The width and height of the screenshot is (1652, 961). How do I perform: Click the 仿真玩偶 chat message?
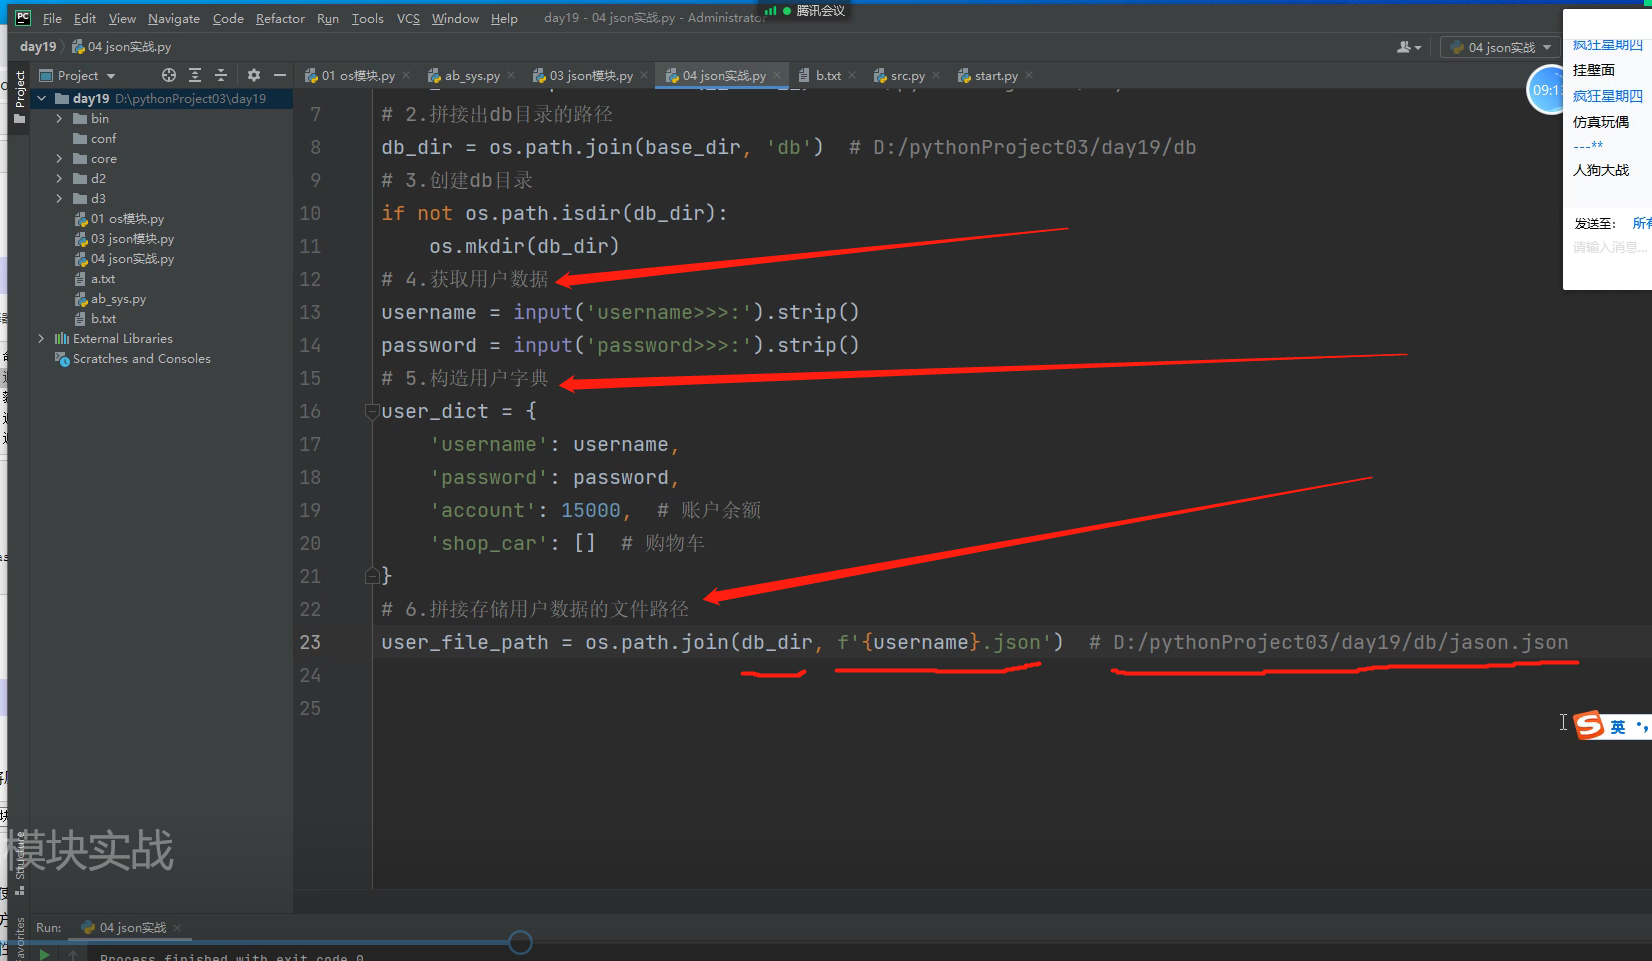[1600, 122]
